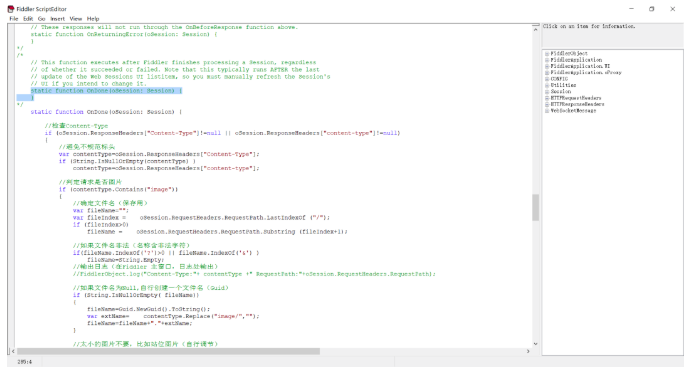
Task: Select the CONFIG class label
Action: [x=559, y=79]
